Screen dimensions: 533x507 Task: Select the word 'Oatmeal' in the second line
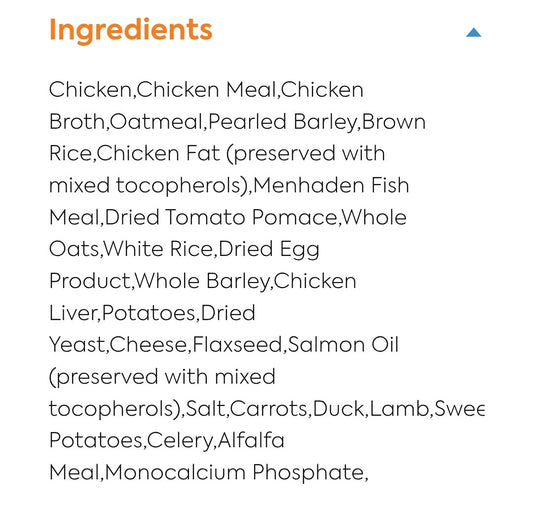coord(156,122)
